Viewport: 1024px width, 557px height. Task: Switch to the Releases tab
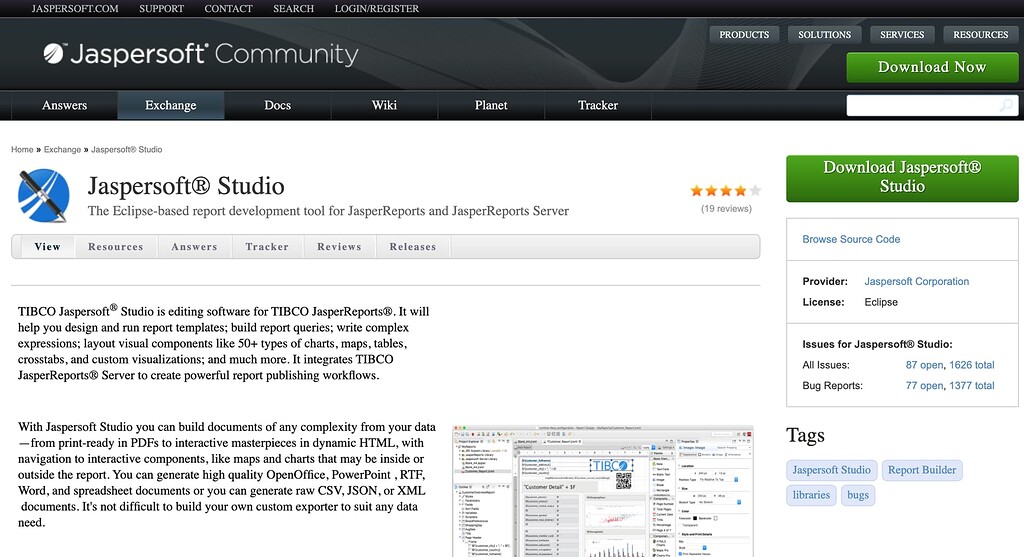pyautogui.click(x=413, y=247)
